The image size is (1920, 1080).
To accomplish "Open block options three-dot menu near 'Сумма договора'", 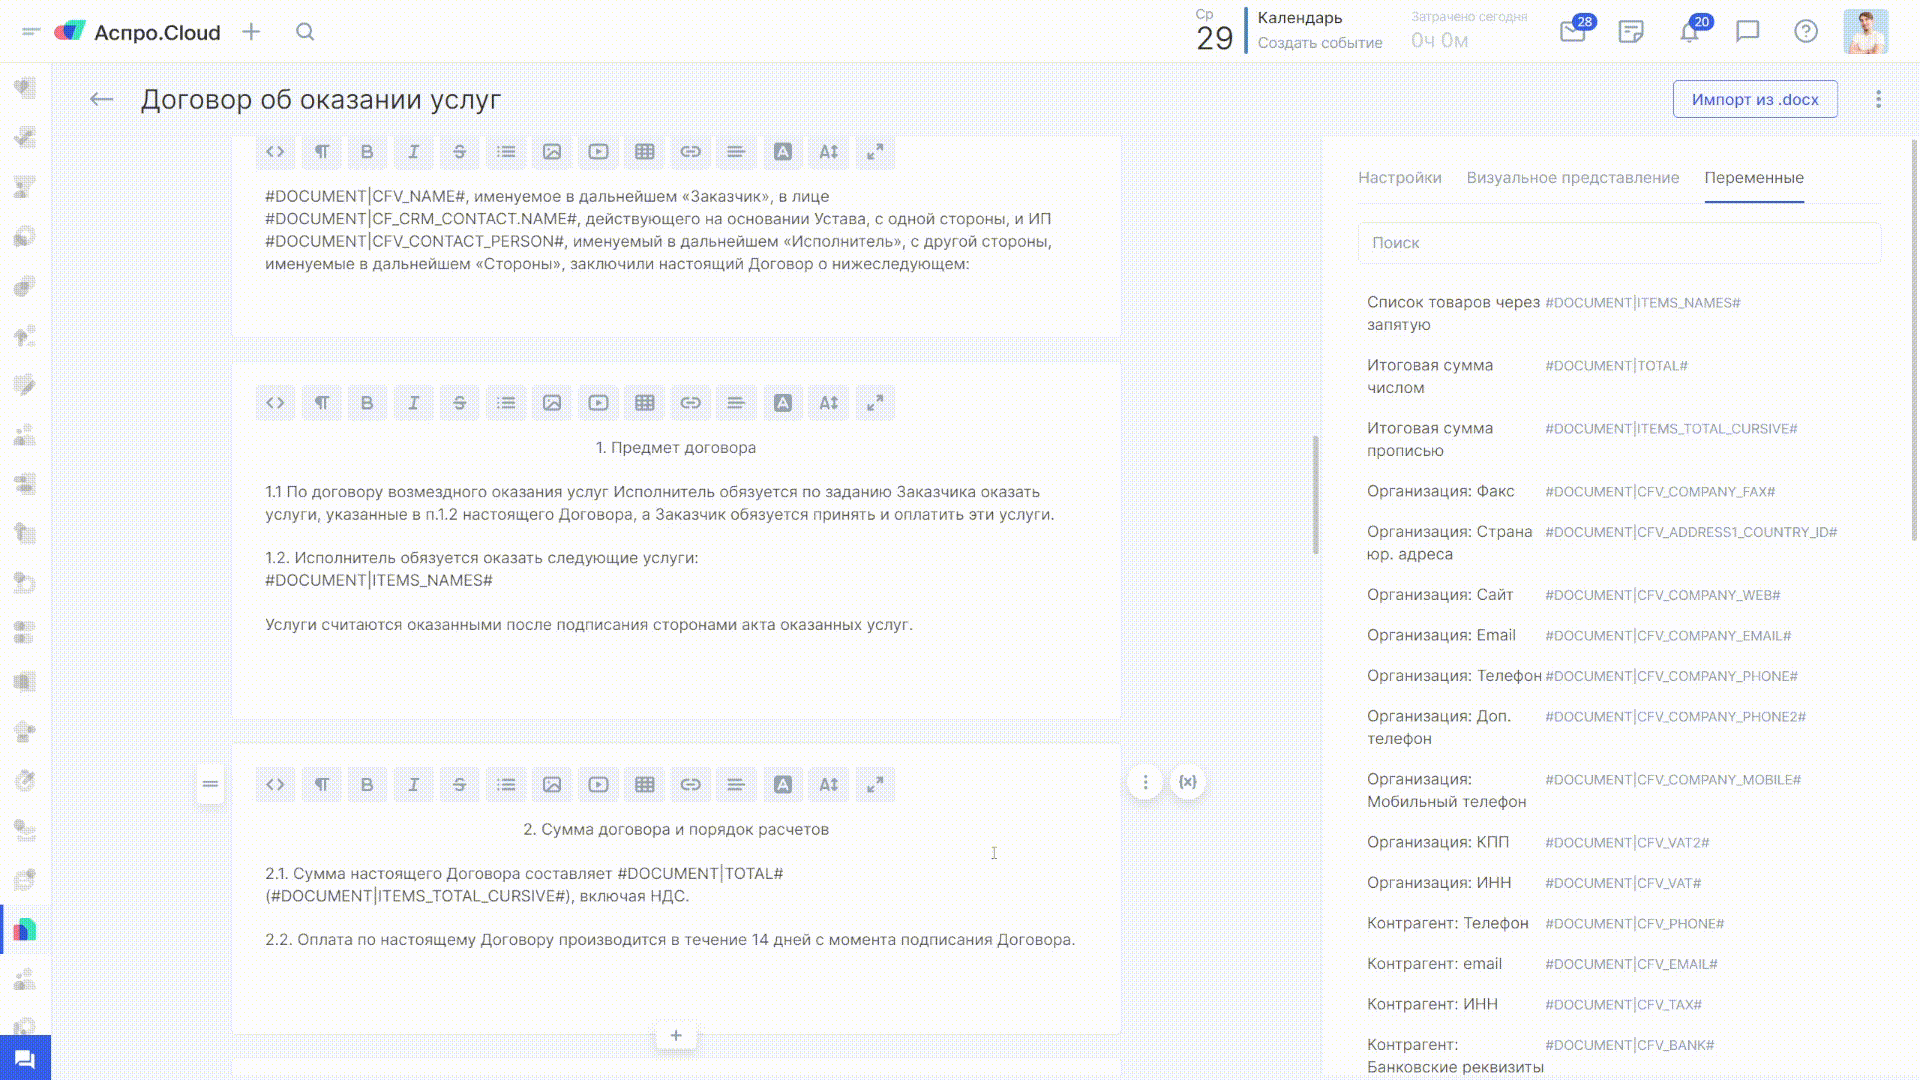I will pyautogui.click(x=1146, y=782).
